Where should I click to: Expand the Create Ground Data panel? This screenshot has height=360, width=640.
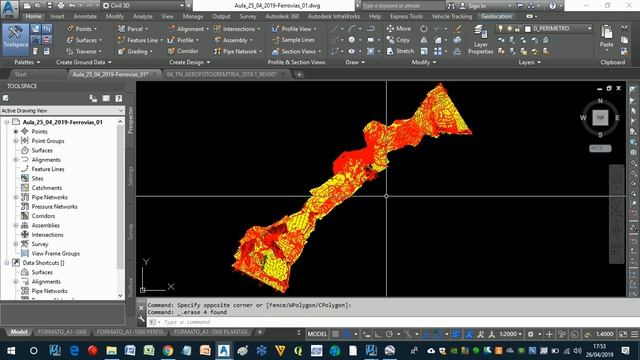84,62
